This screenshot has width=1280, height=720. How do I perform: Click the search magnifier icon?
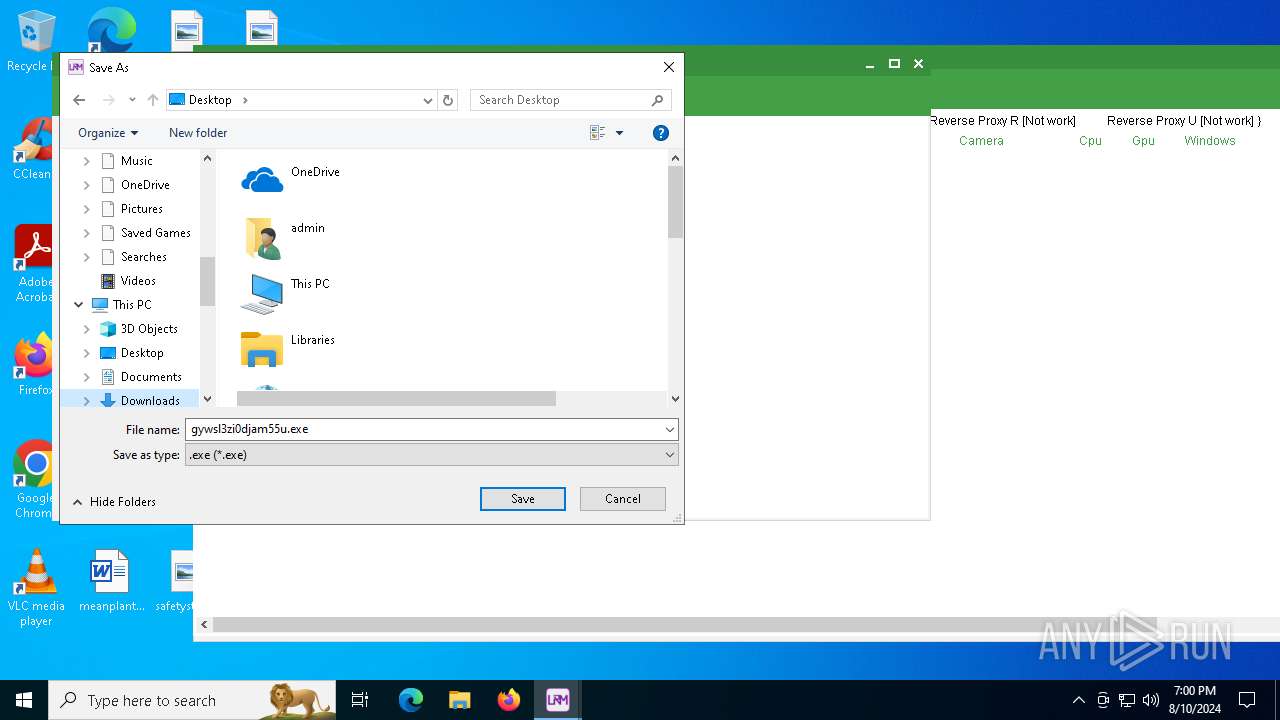pyautogui.click(x=657, y=100)
